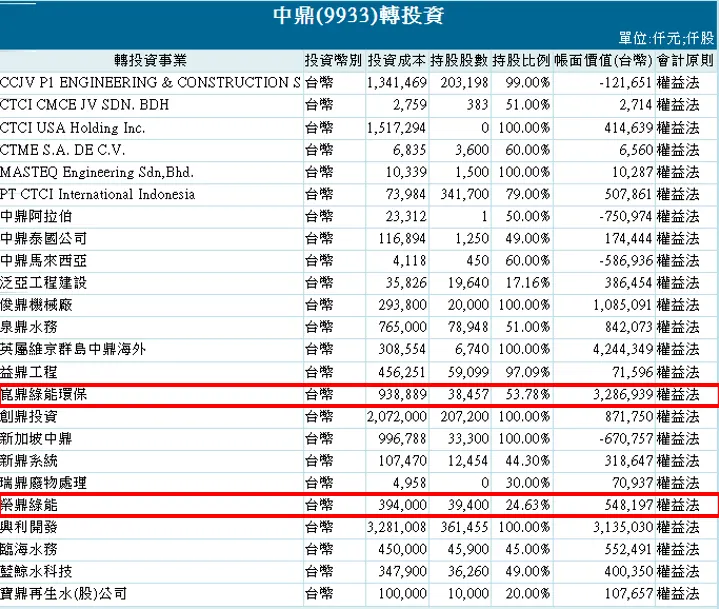Select the 榮鼎綠能 company name
The width and height of the screenshot is (719, 609).
click(x=29, y=505)
